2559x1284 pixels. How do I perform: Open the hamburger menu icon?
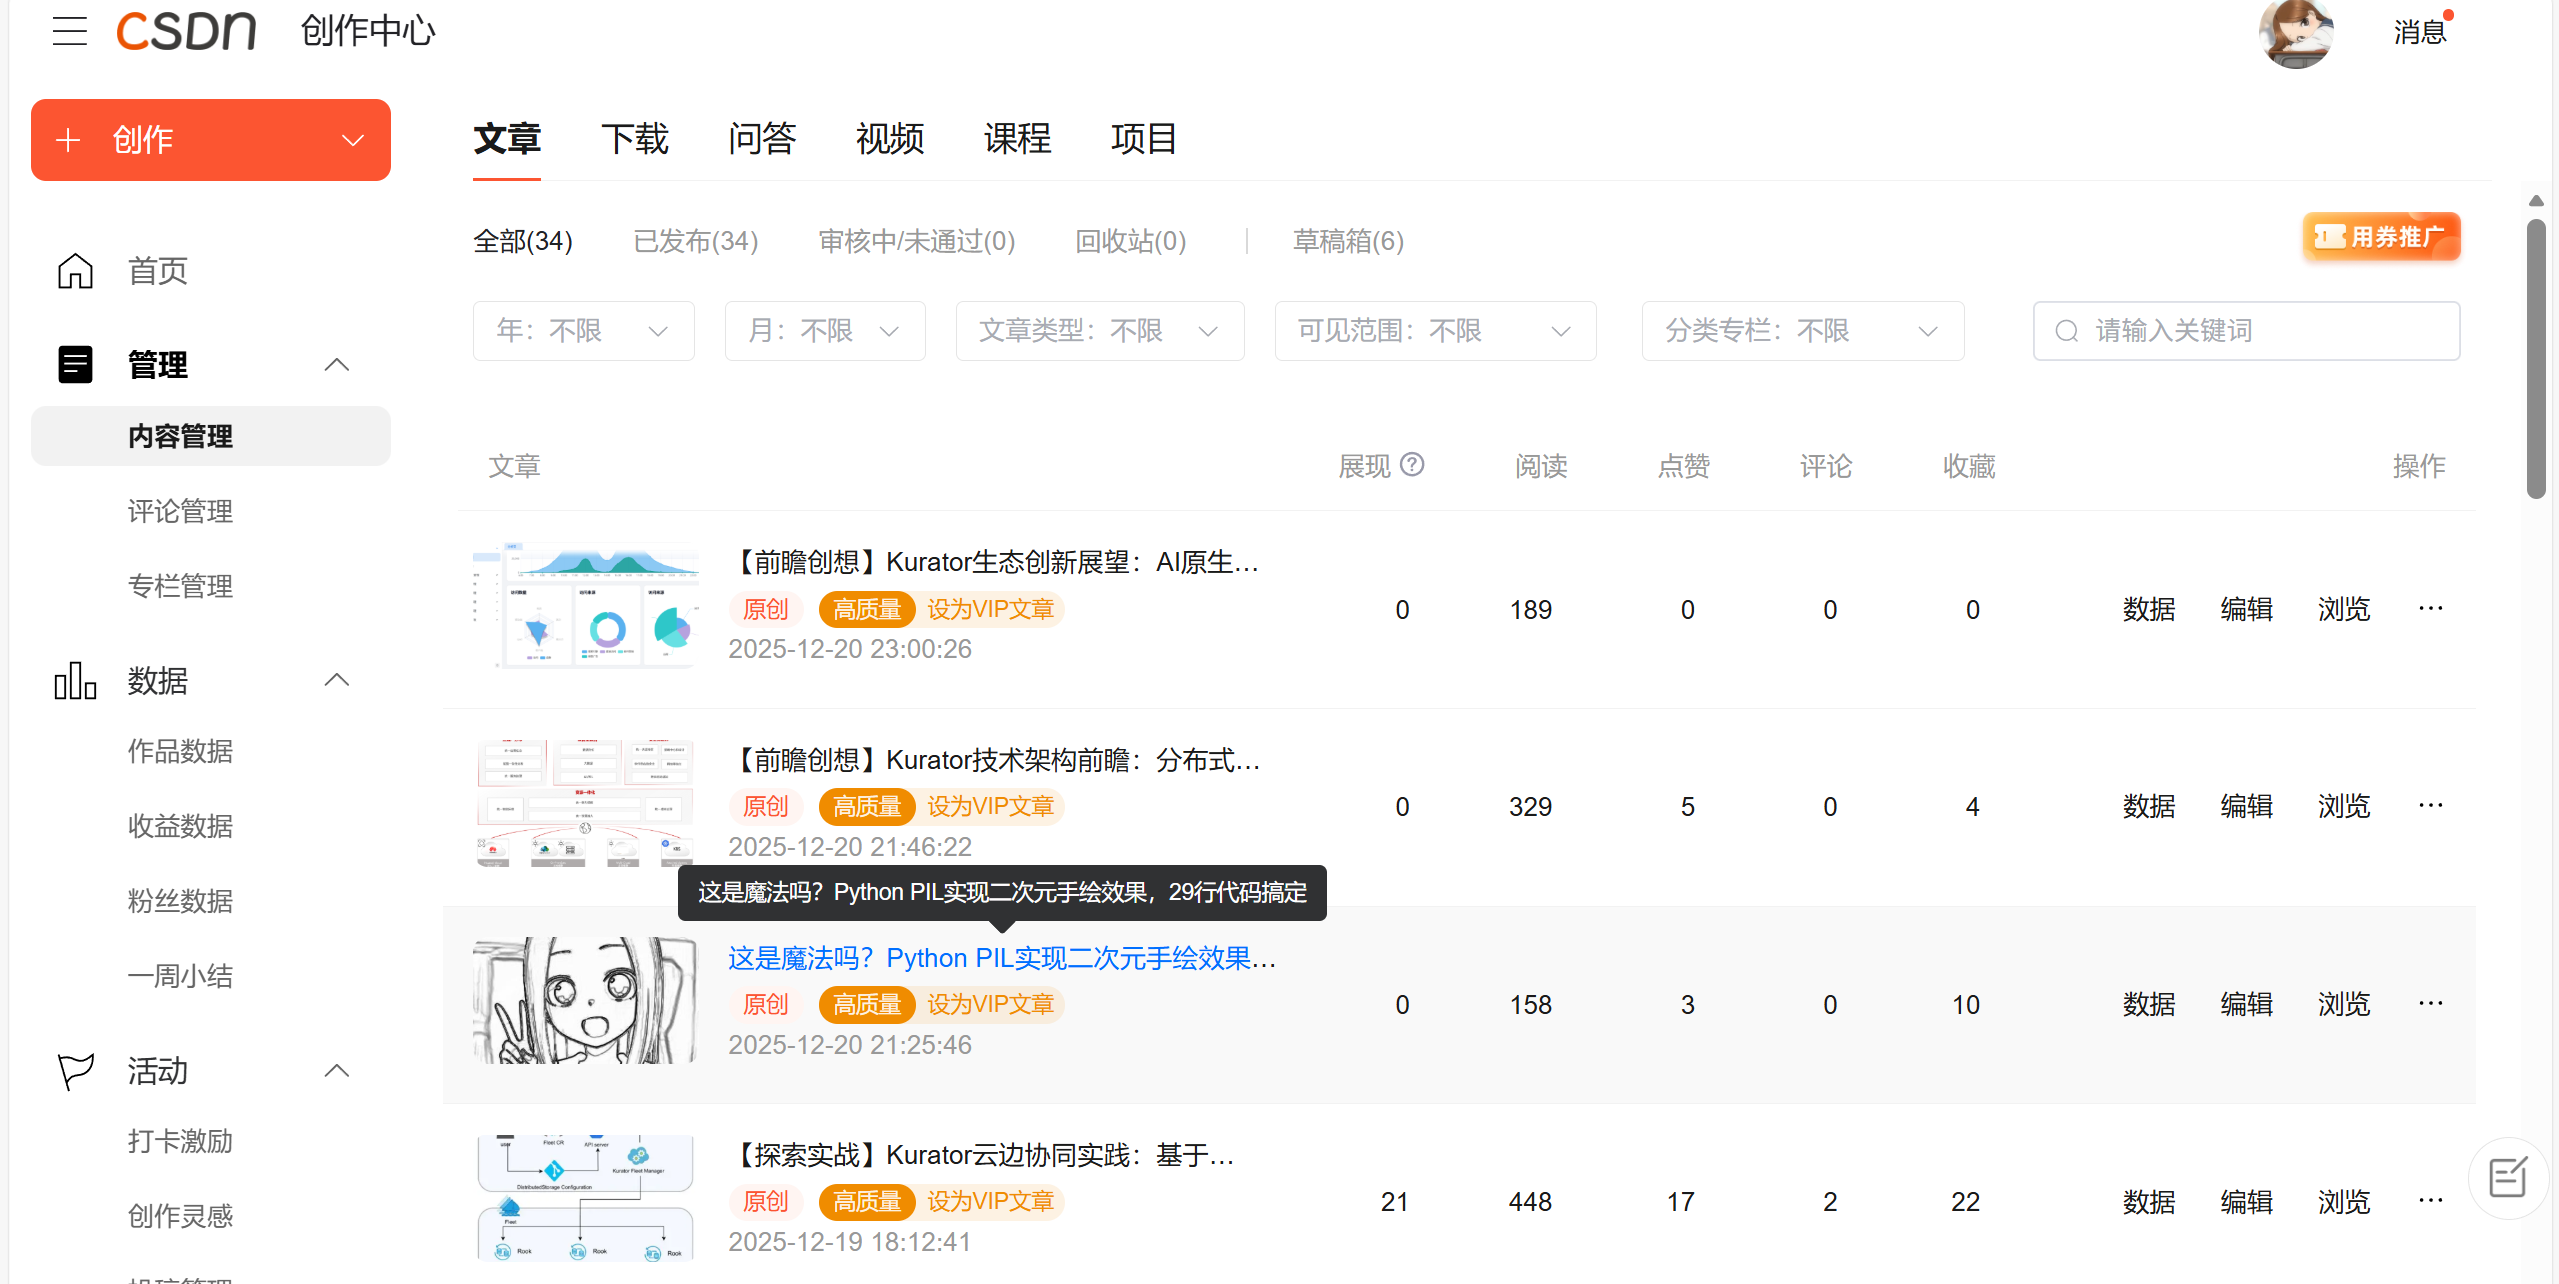(70, 31)
